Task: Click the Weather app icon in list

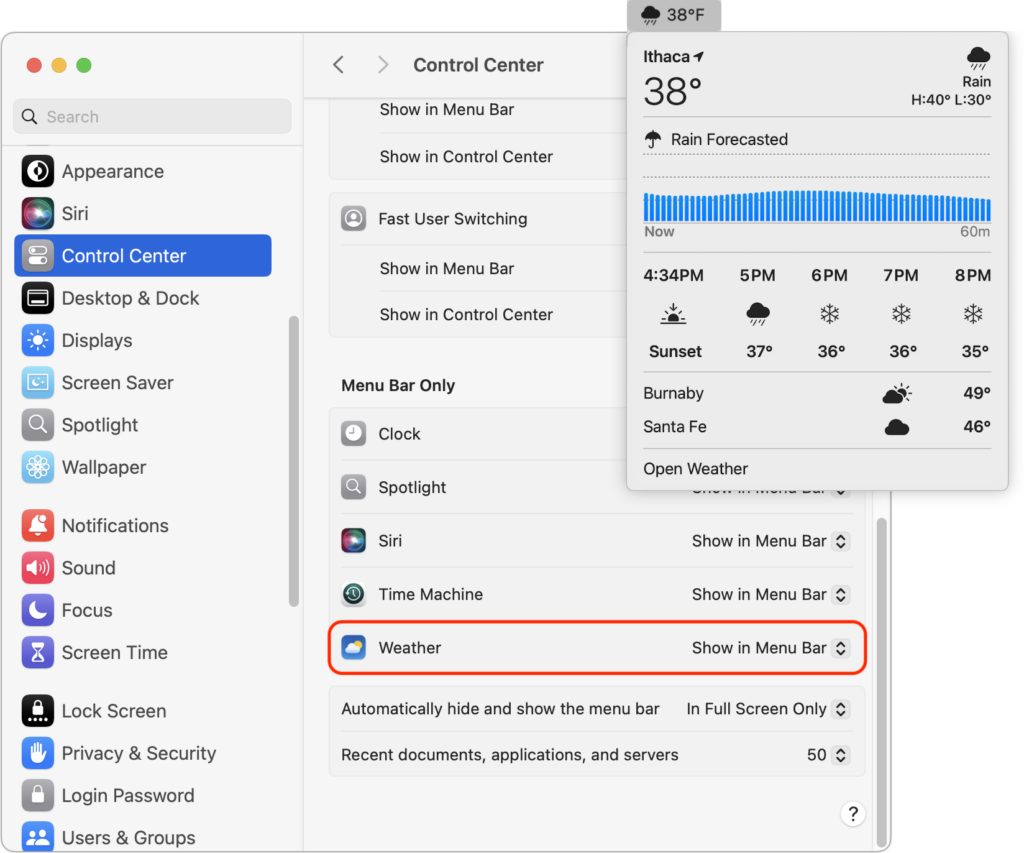Action: 353,648
